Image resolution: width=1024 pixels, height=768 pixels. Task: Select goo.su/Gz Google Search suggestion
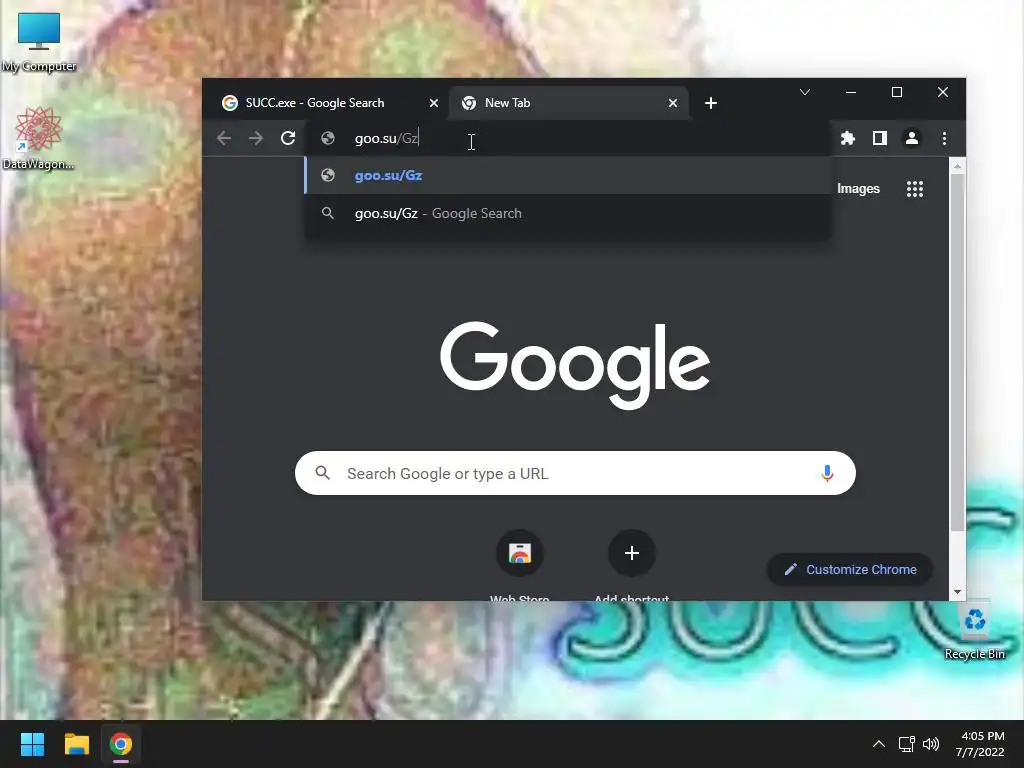coord(568,214)
